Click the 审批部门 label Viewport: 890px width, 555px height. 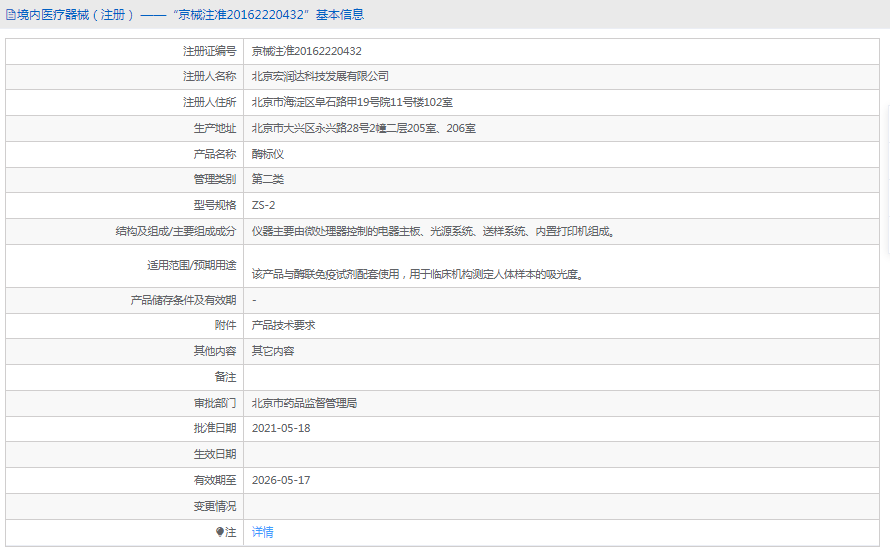point(215,403)
